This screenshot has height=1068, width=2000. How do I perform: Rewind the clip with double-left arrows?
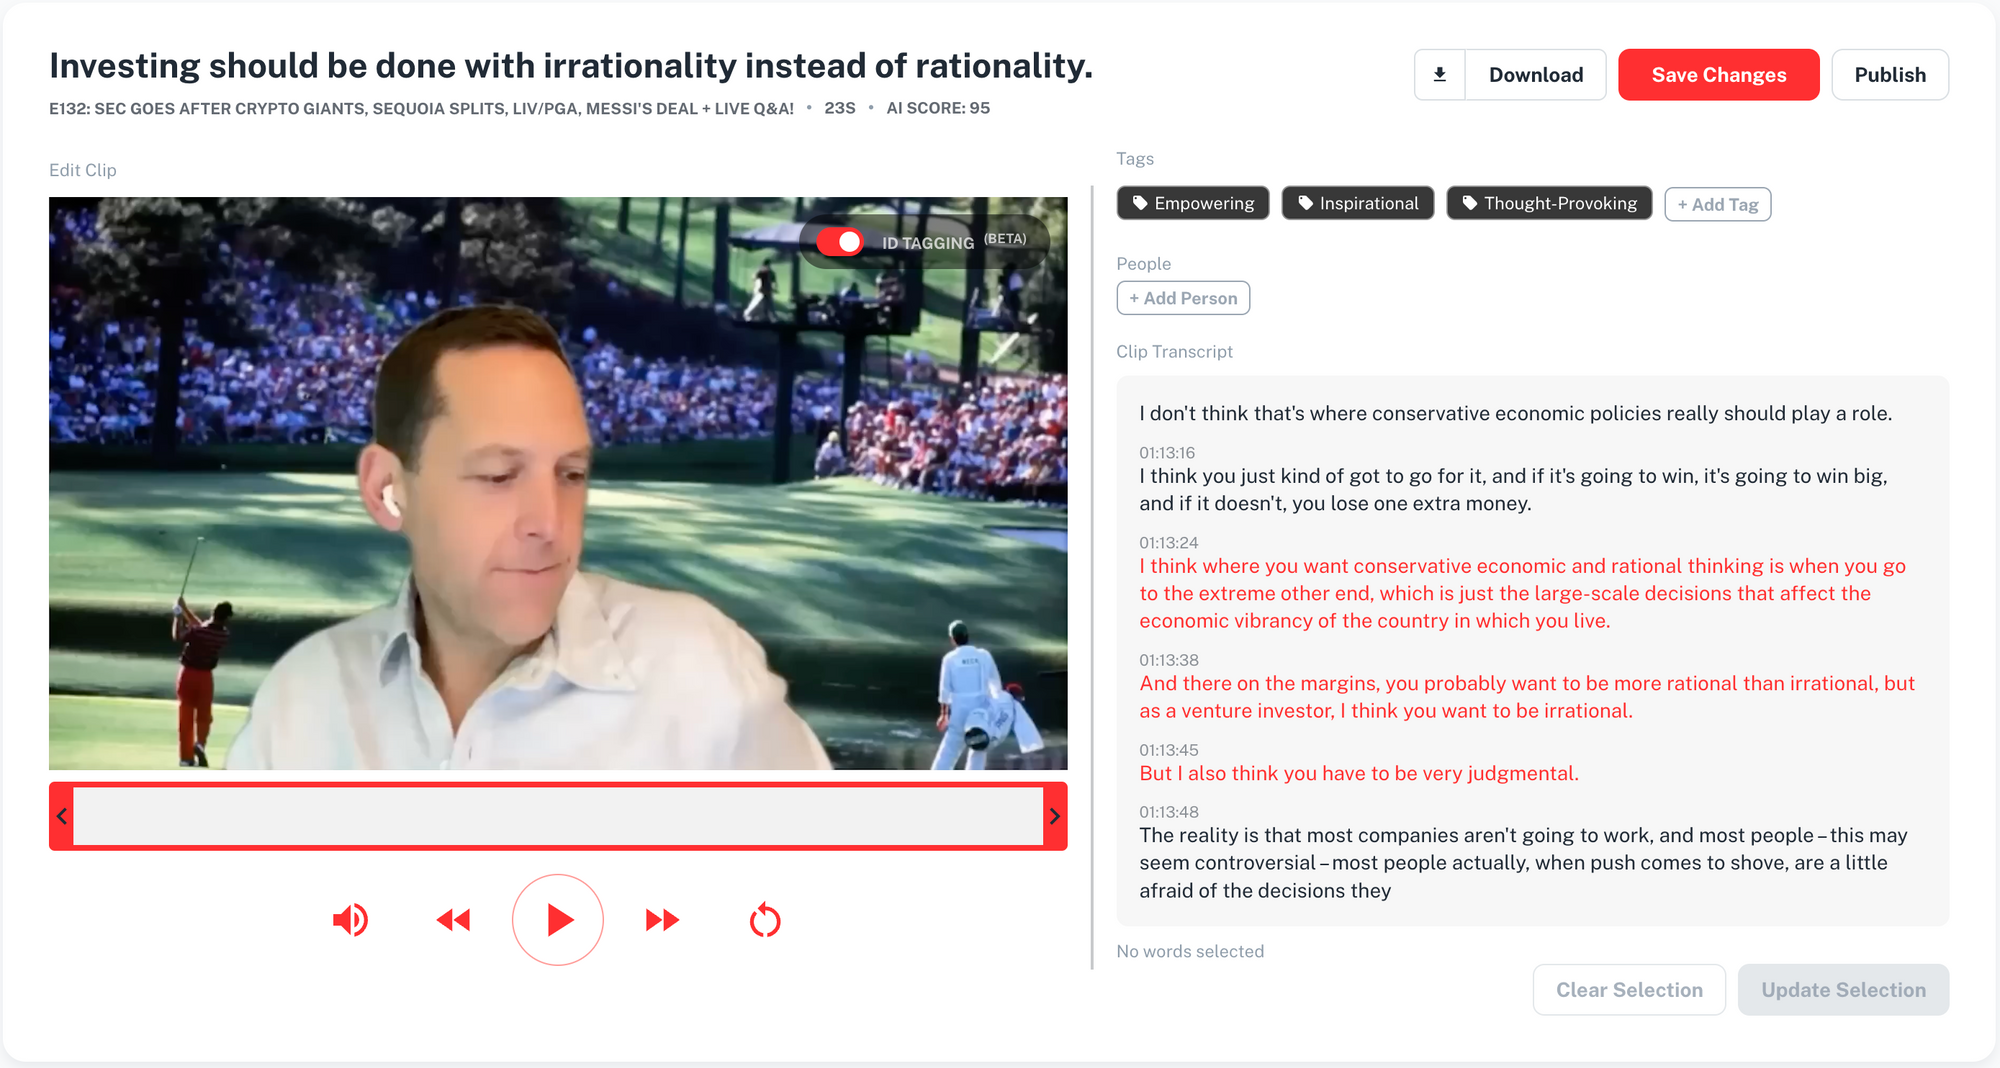coord(453,920)
